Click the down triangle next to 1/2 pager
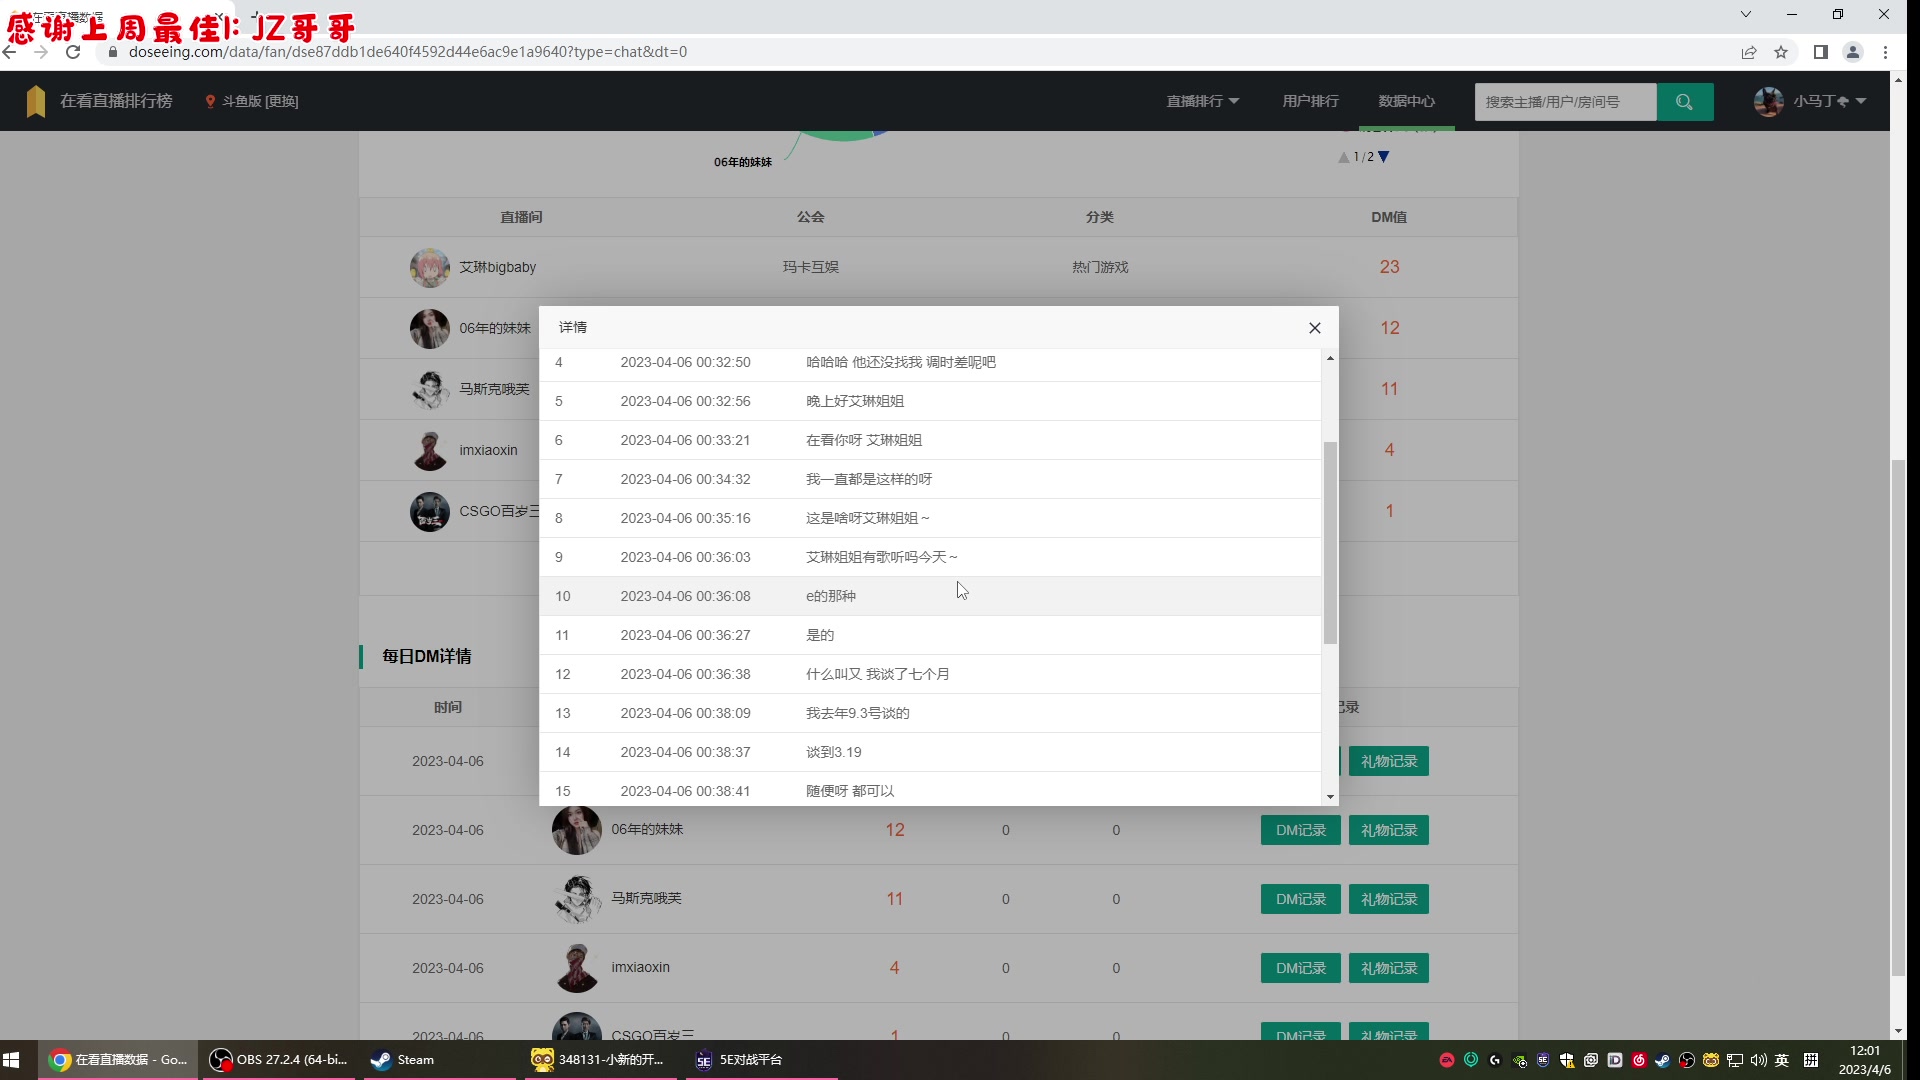 1383,157
